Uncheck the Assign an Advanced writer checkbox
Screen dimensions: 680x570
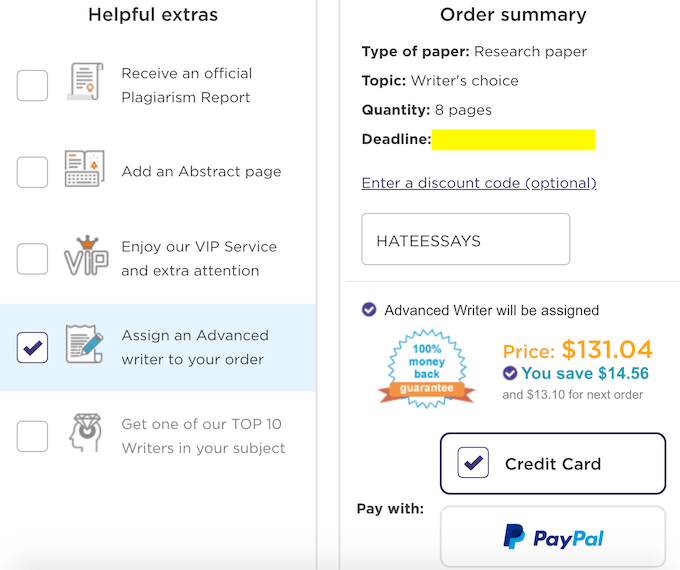32,347
